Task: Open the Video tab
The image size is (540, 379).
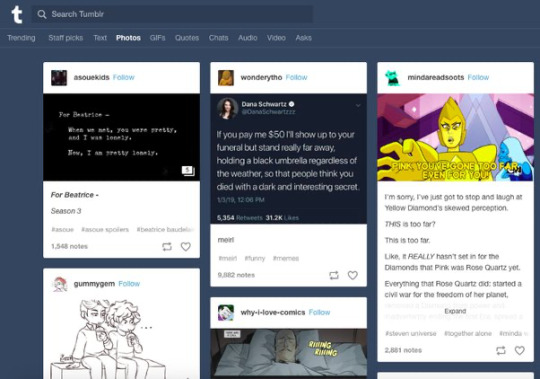Action: click(x=276, y=38)
